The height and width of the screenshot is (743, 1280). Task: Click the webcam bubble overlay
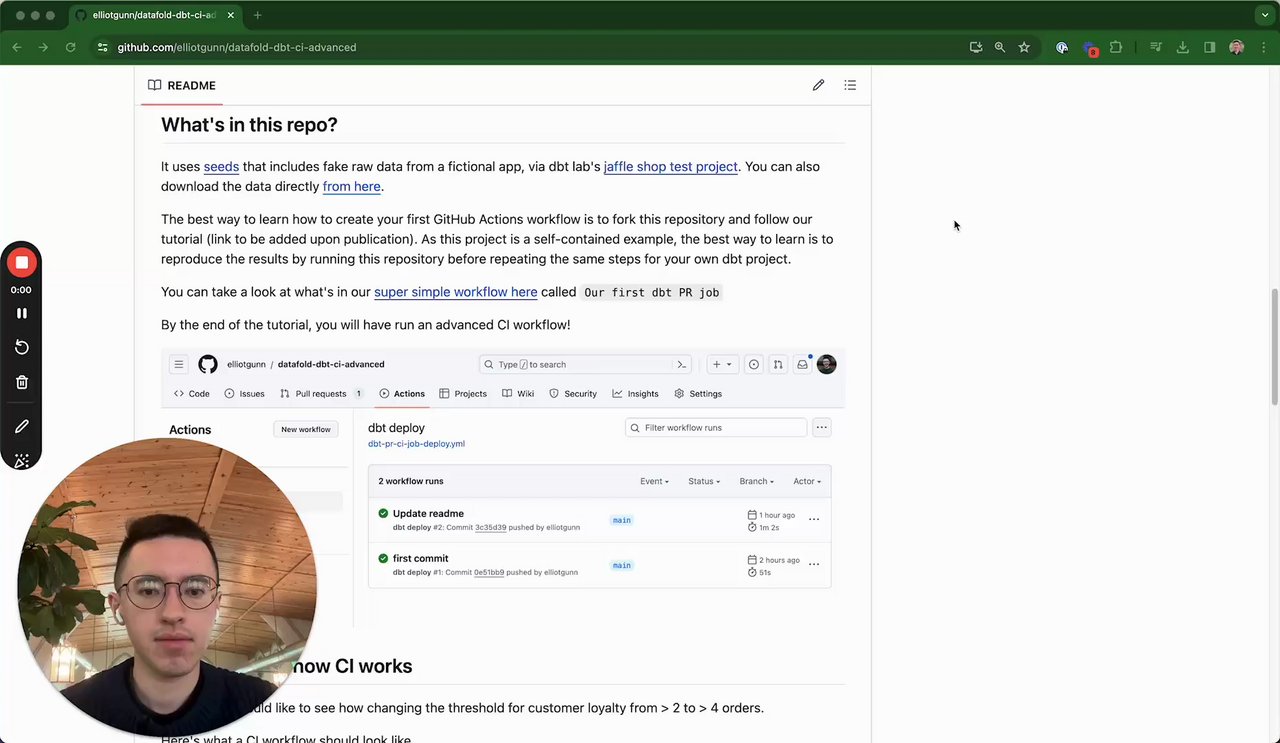(167, 588)
